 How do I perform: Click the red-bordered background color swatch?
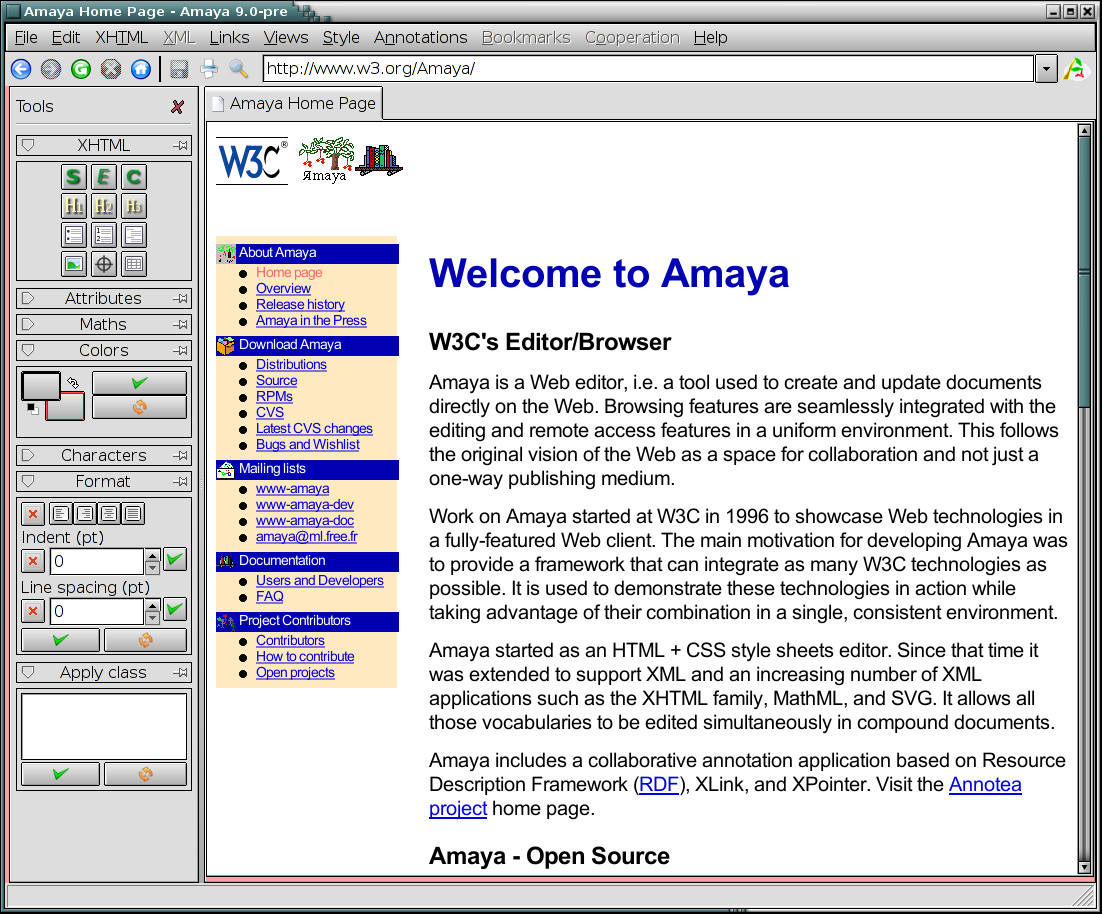66,407
